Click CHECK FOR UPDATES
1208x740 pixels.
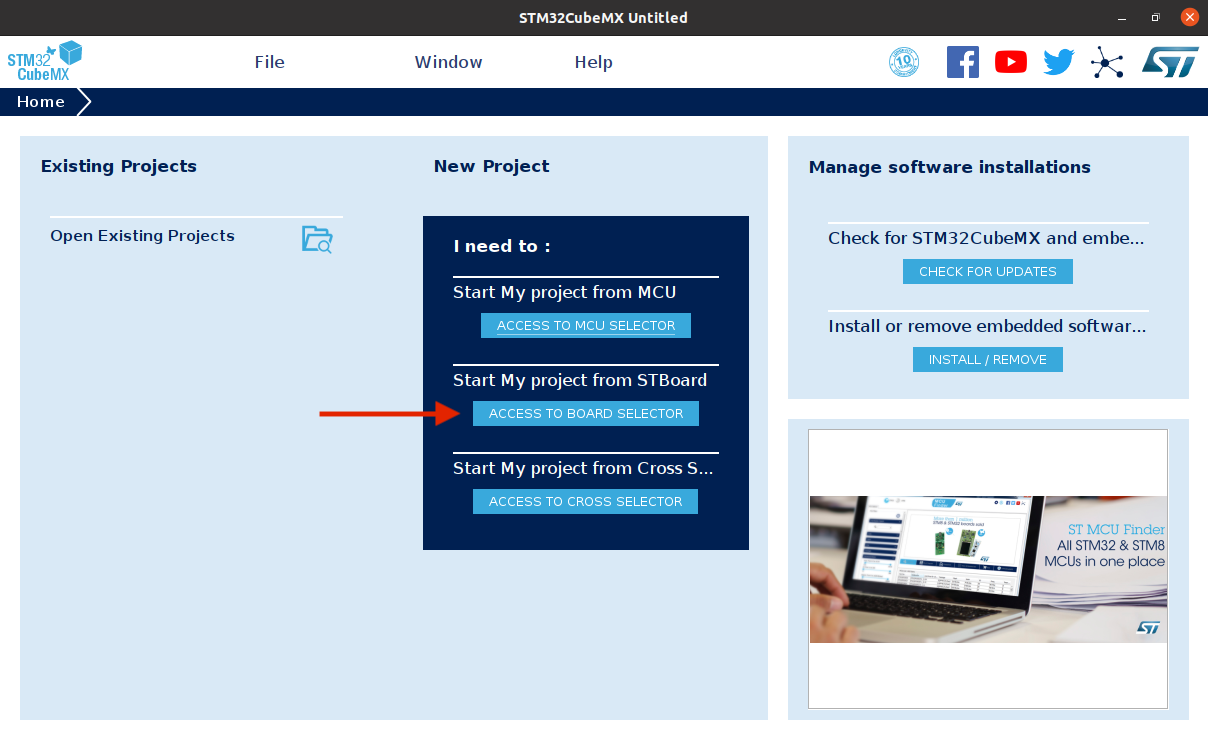click(987, 271)
